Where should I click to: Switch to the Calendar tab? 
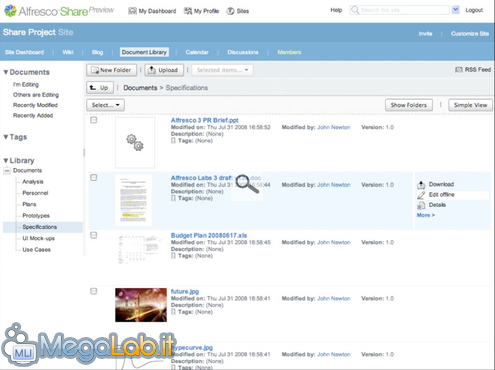tap(197, 52)
